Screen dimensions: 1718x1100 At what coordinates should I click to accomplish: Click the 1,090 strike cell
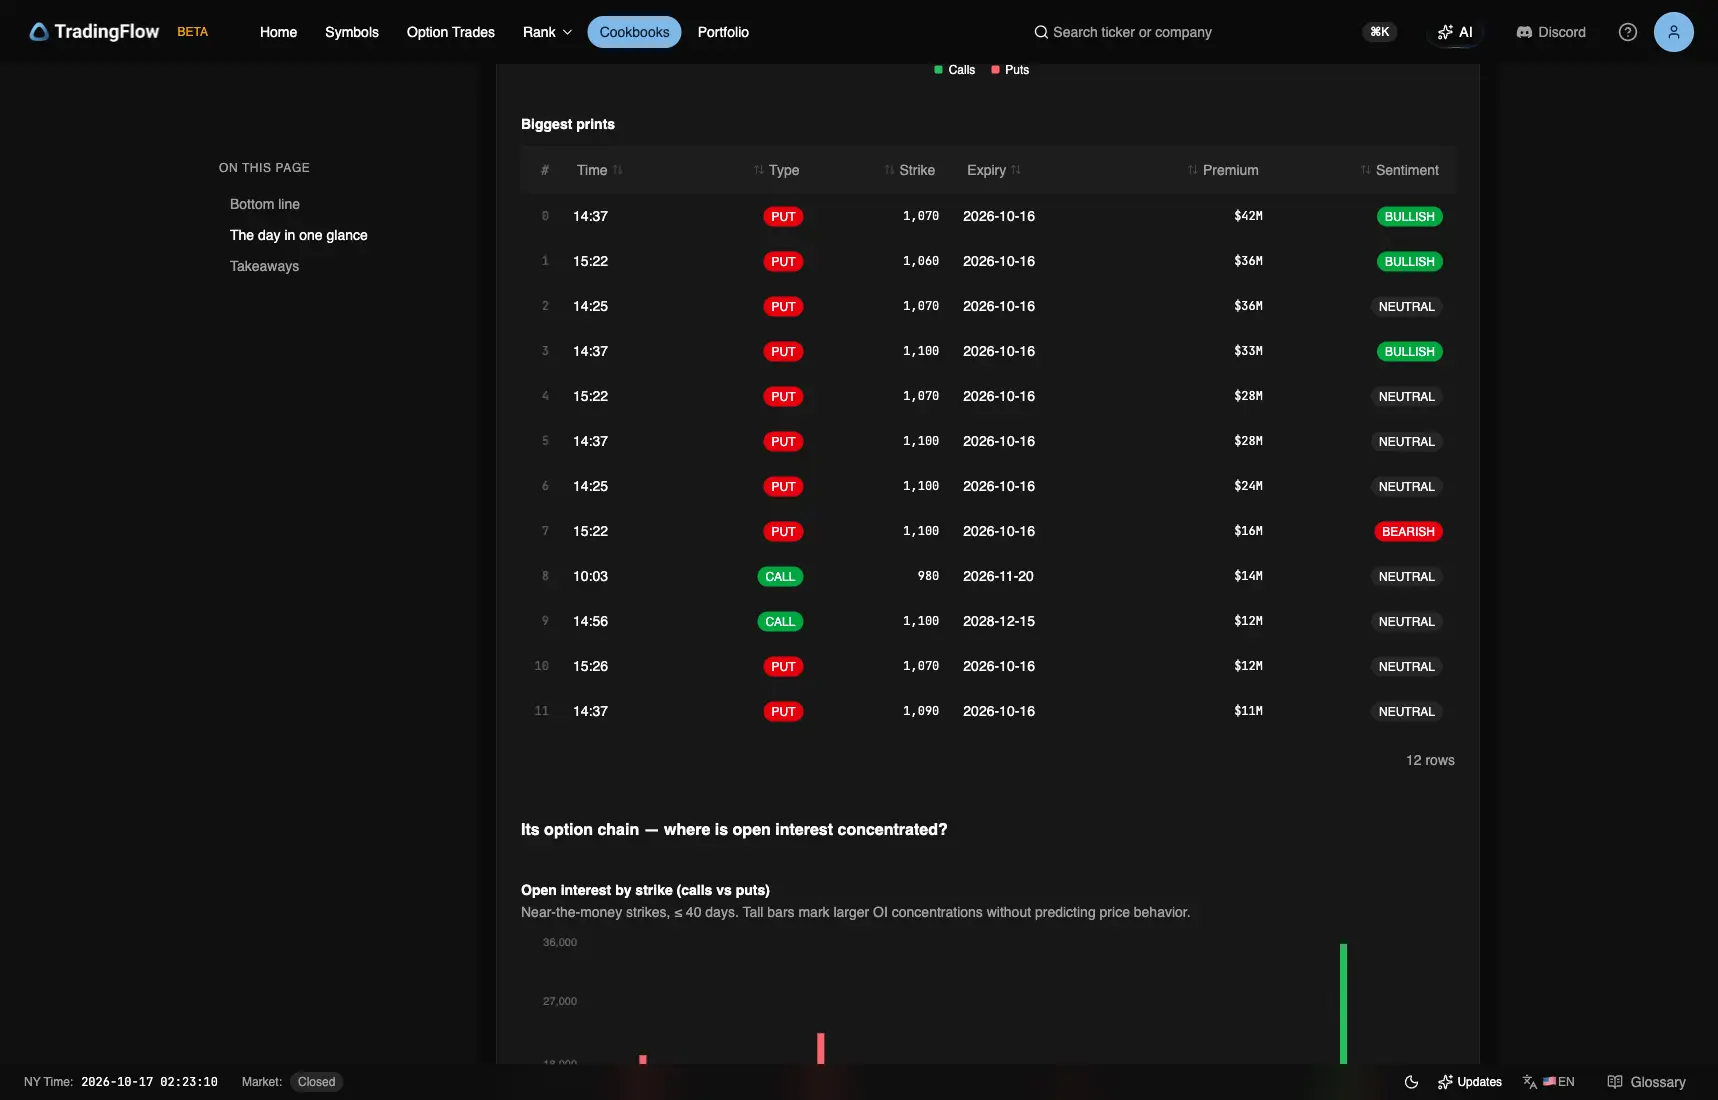[921, 711]
